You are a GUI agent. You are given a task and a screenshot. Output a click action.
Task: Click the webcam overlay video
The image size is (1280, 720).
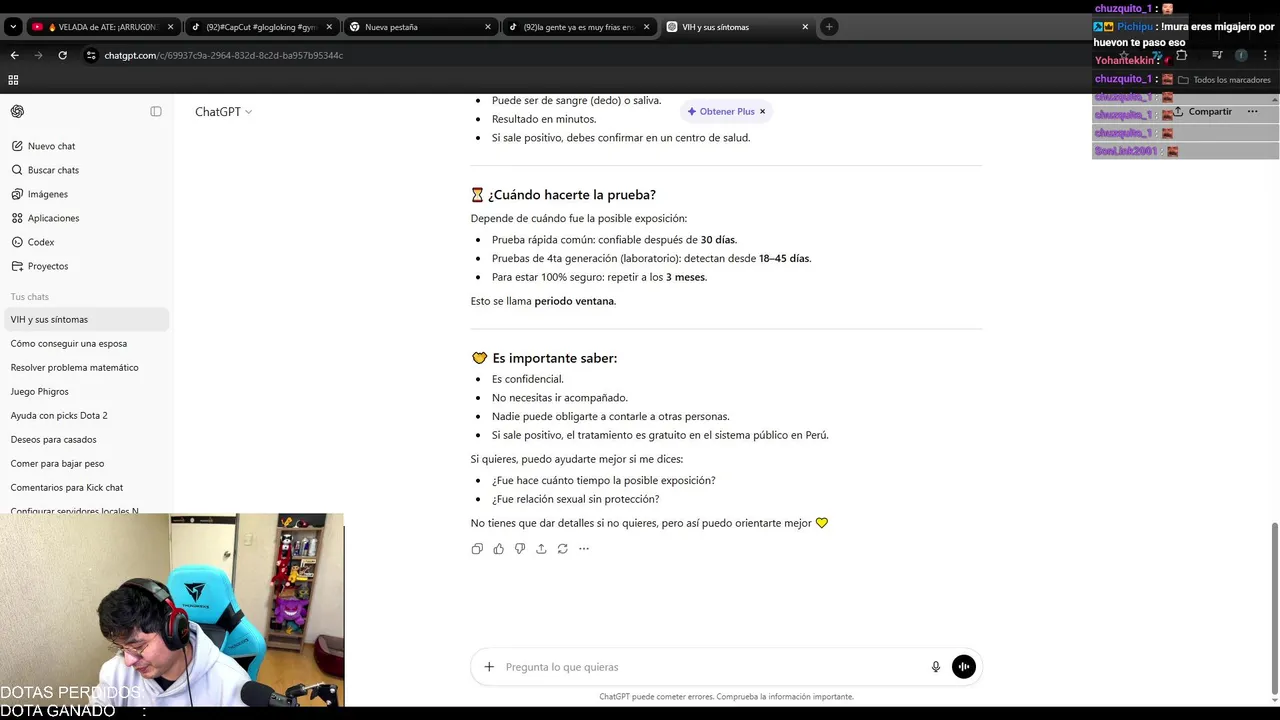pyautogui.click(x=171, y=610)
